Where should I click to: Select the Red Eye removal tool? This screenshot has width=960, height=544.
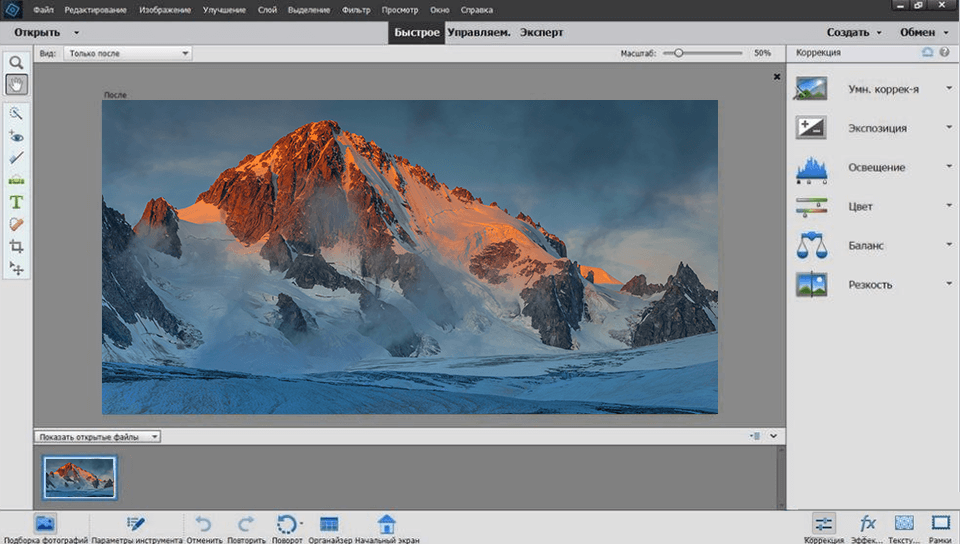(16, 136)
